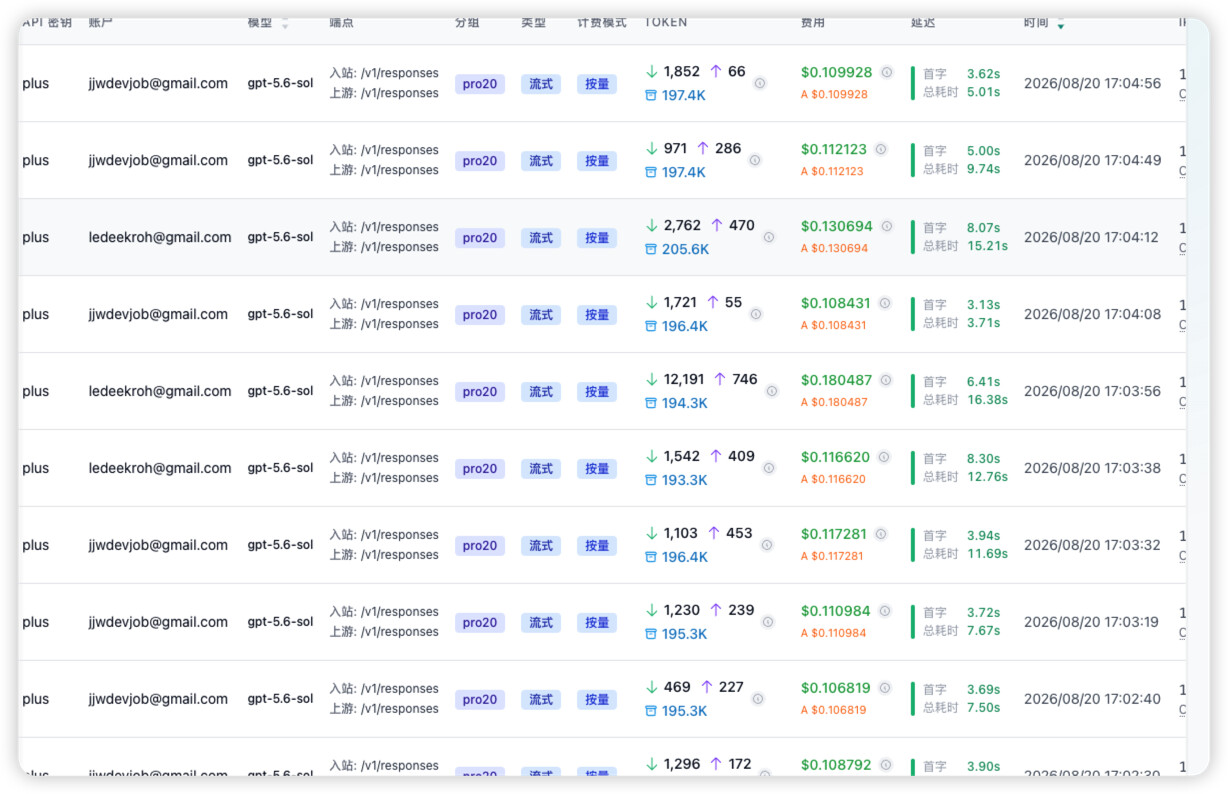Click timestamp 2026/08/20 17:03:32
Screen dimensions: 1228x794
click(x=1092, y=545)
